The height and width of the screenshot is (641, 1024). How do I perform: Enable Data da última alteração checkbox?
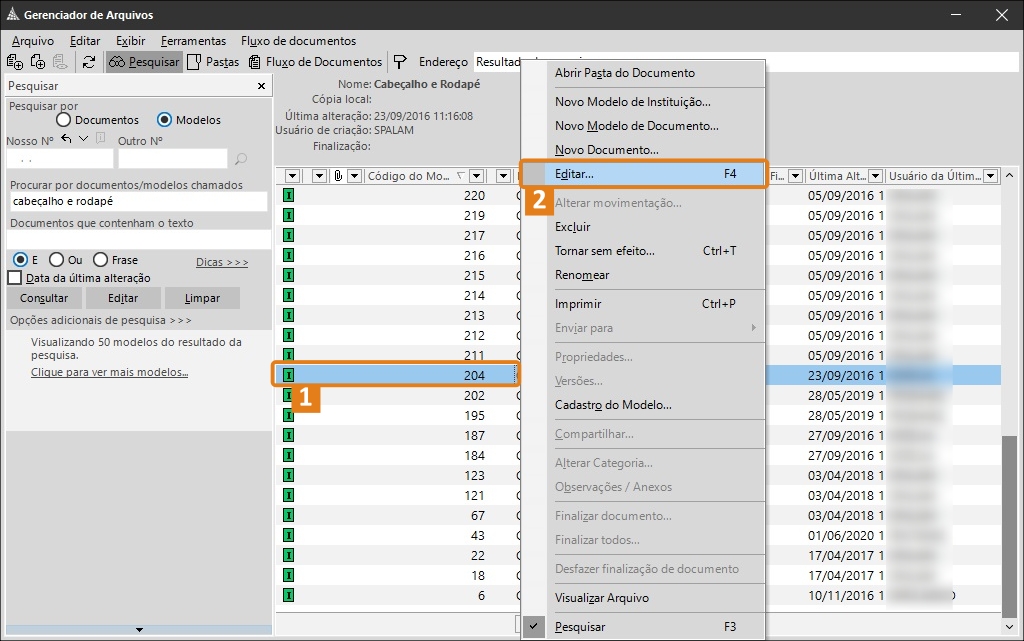click(x=15, y=278)
